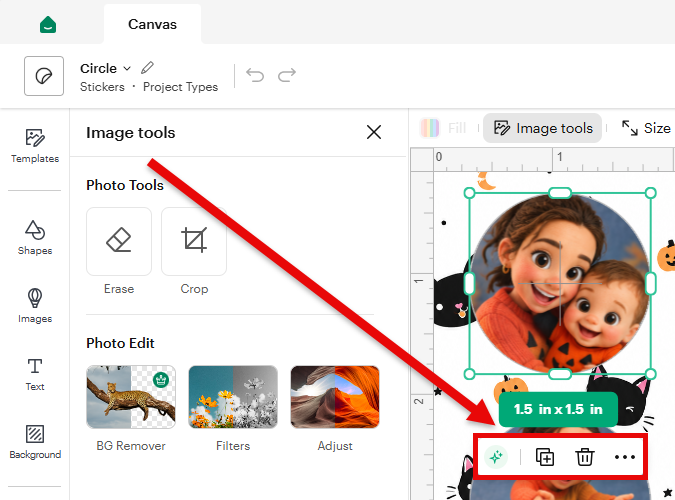Click the top-left resize handle of selection
The width and height of the screenshot is (675, 500).
point(469,193)
